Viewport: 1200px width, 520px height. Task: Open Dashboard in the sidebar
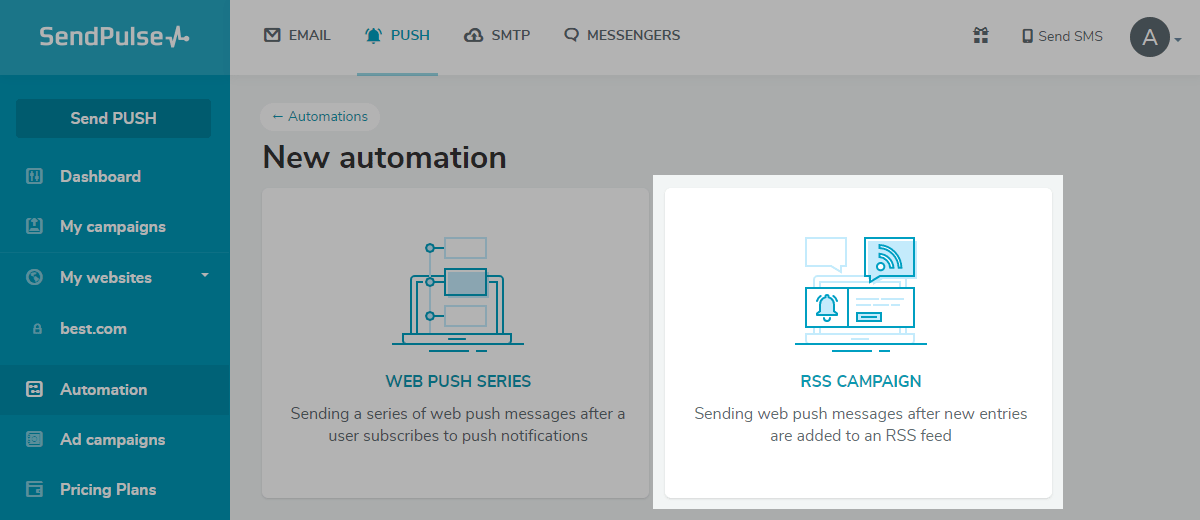(x=100, y=176)
